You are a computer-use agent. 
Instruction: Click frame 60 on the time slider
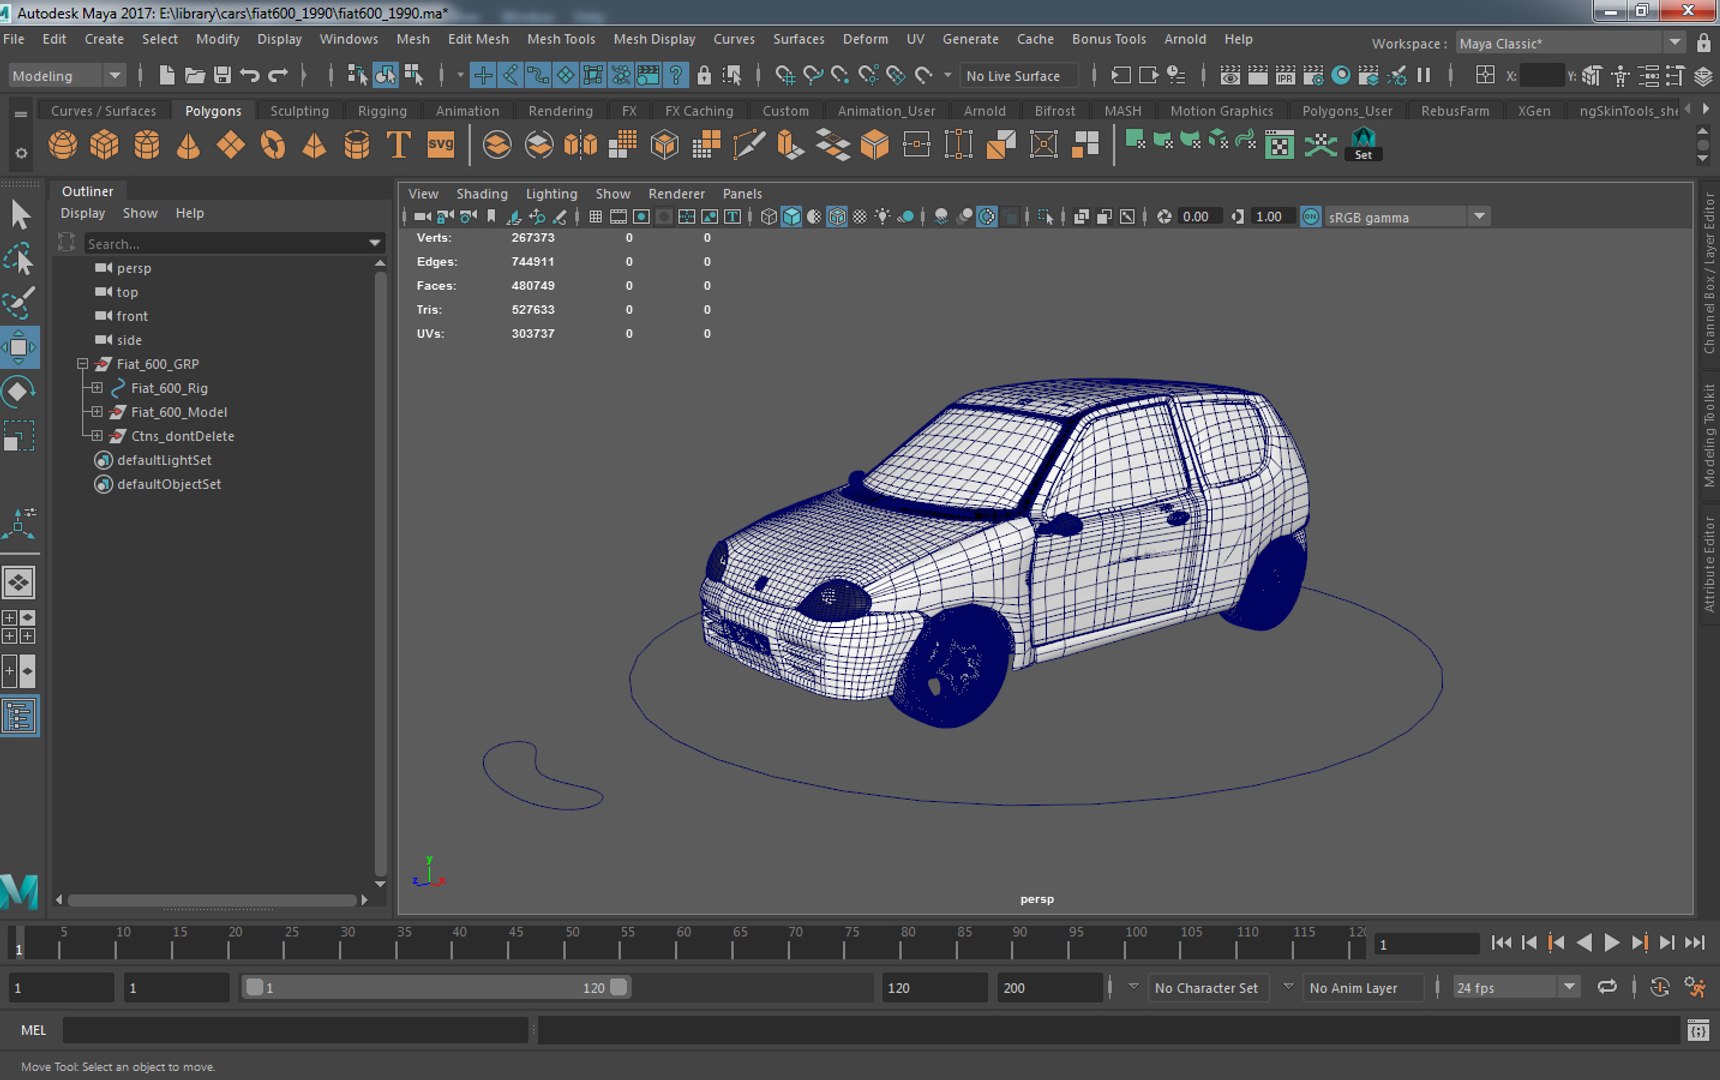684,942
